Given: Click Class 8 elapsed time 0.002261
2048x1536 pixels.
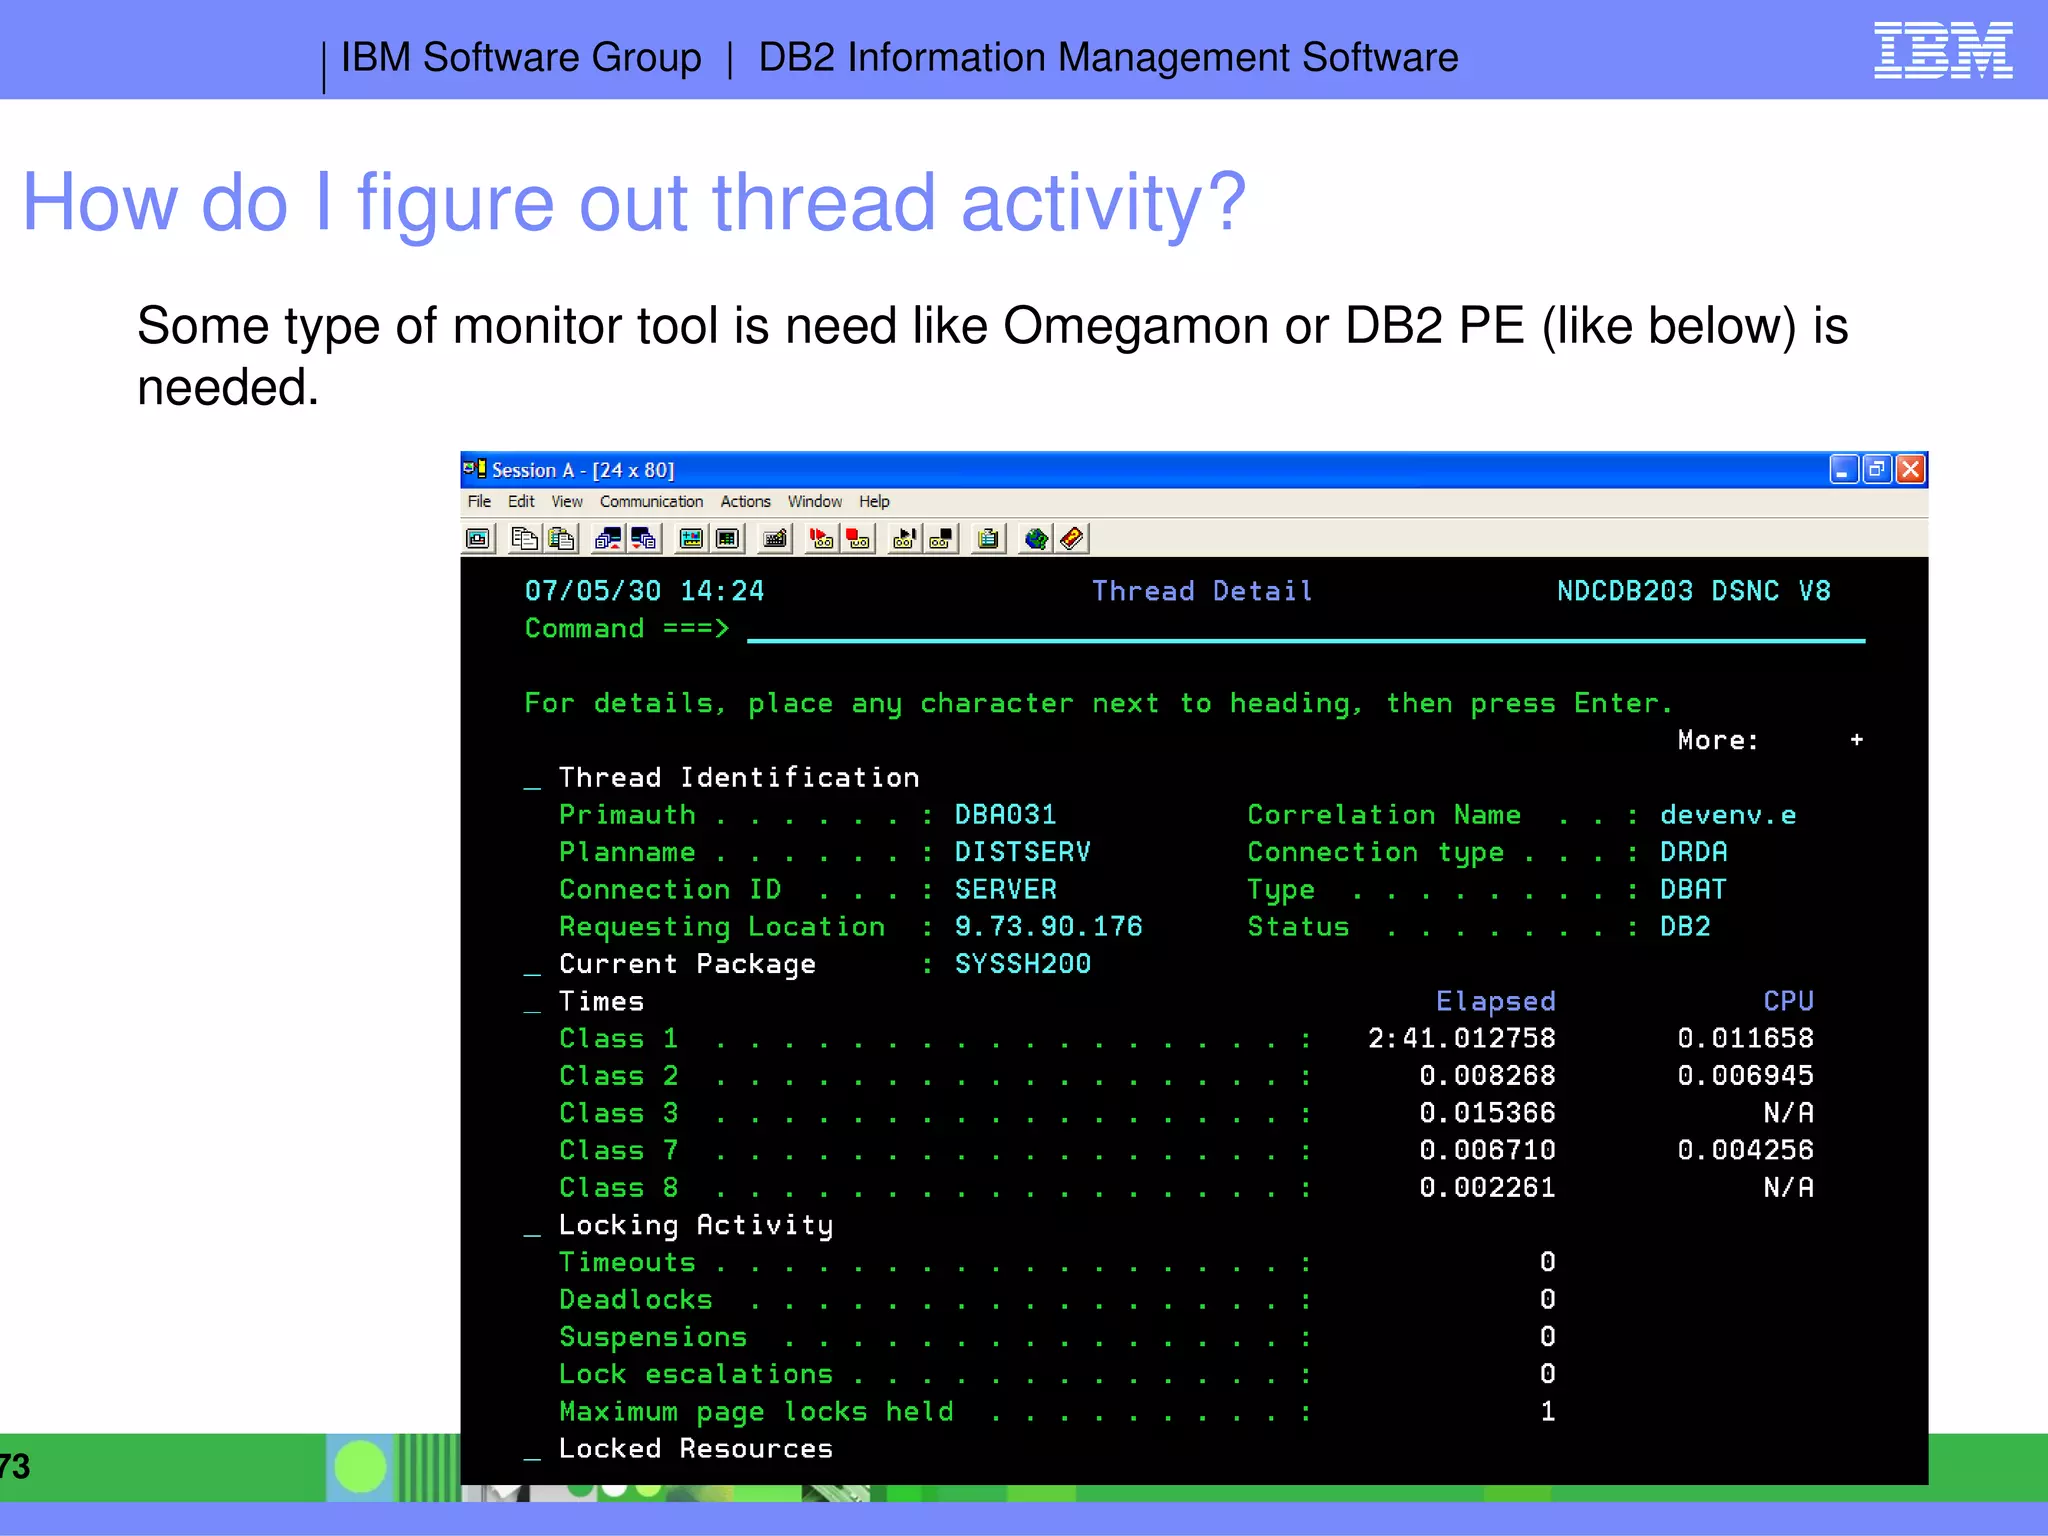Looking at the screenshot, I should tap(1487, 1188).
